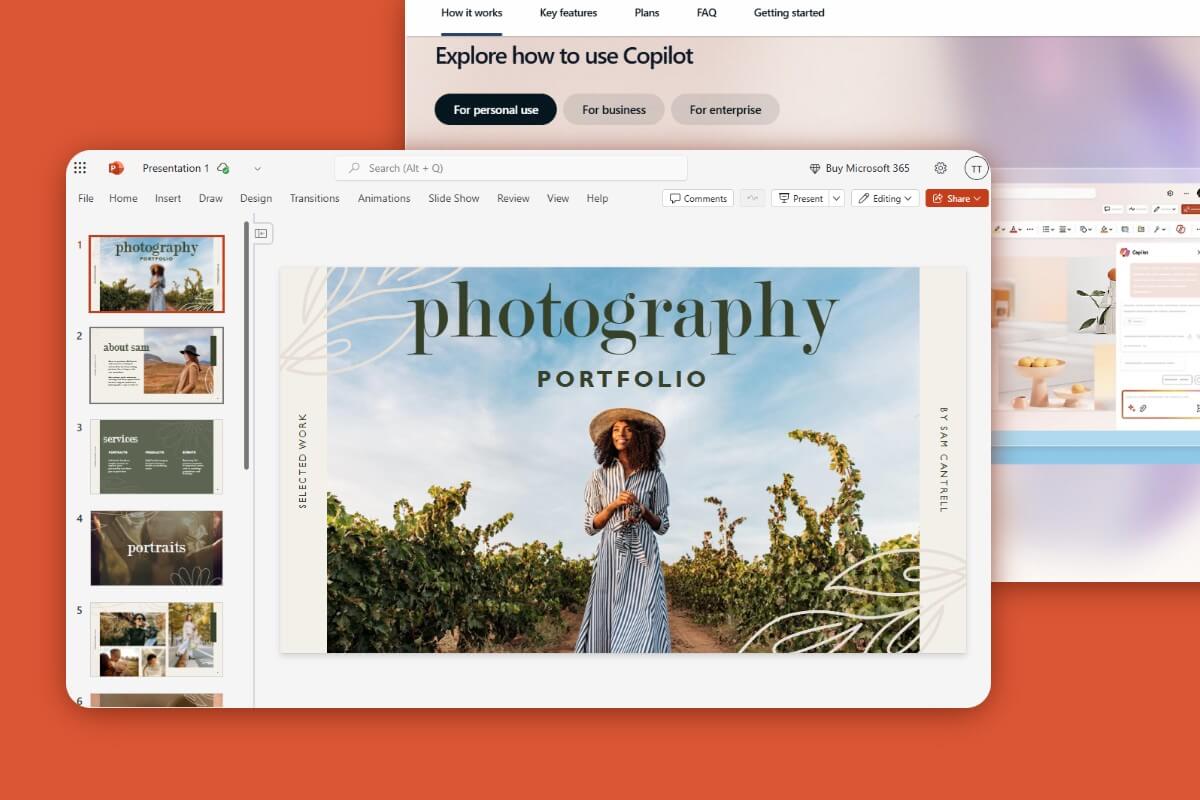Viewport: 1200px width, 800px height.
Task: Click the PowerPoint logo icon
Action: point(116,168)
